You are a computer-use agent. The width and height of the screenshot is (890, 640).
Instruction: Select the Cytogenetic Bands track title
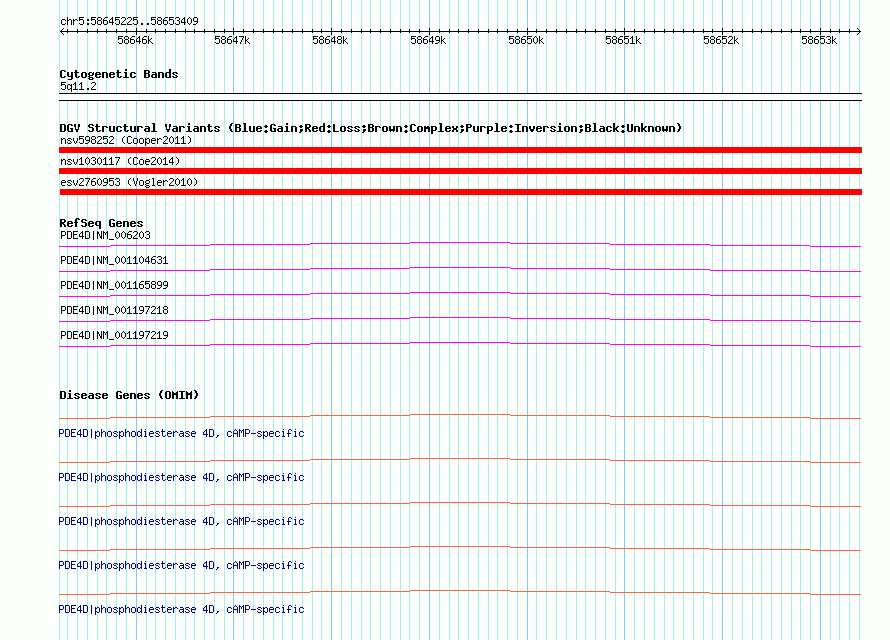[x=119, y=74]
